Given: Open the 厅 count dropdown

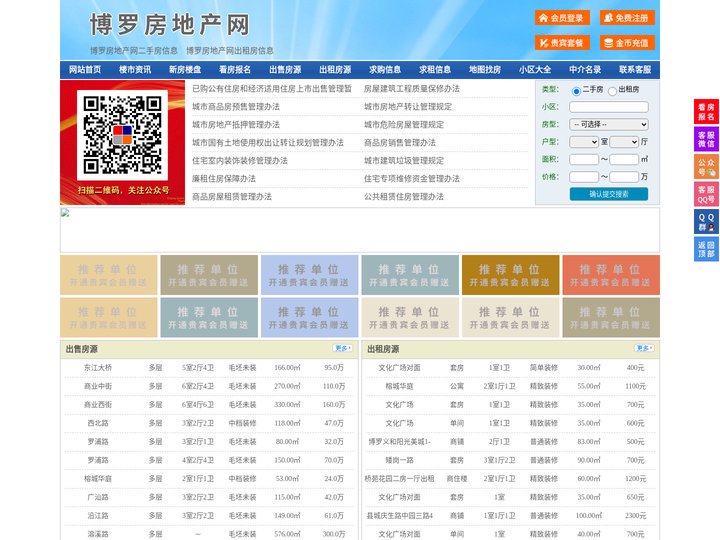Looking at the screenshot, I should click(x=624, y=142).
